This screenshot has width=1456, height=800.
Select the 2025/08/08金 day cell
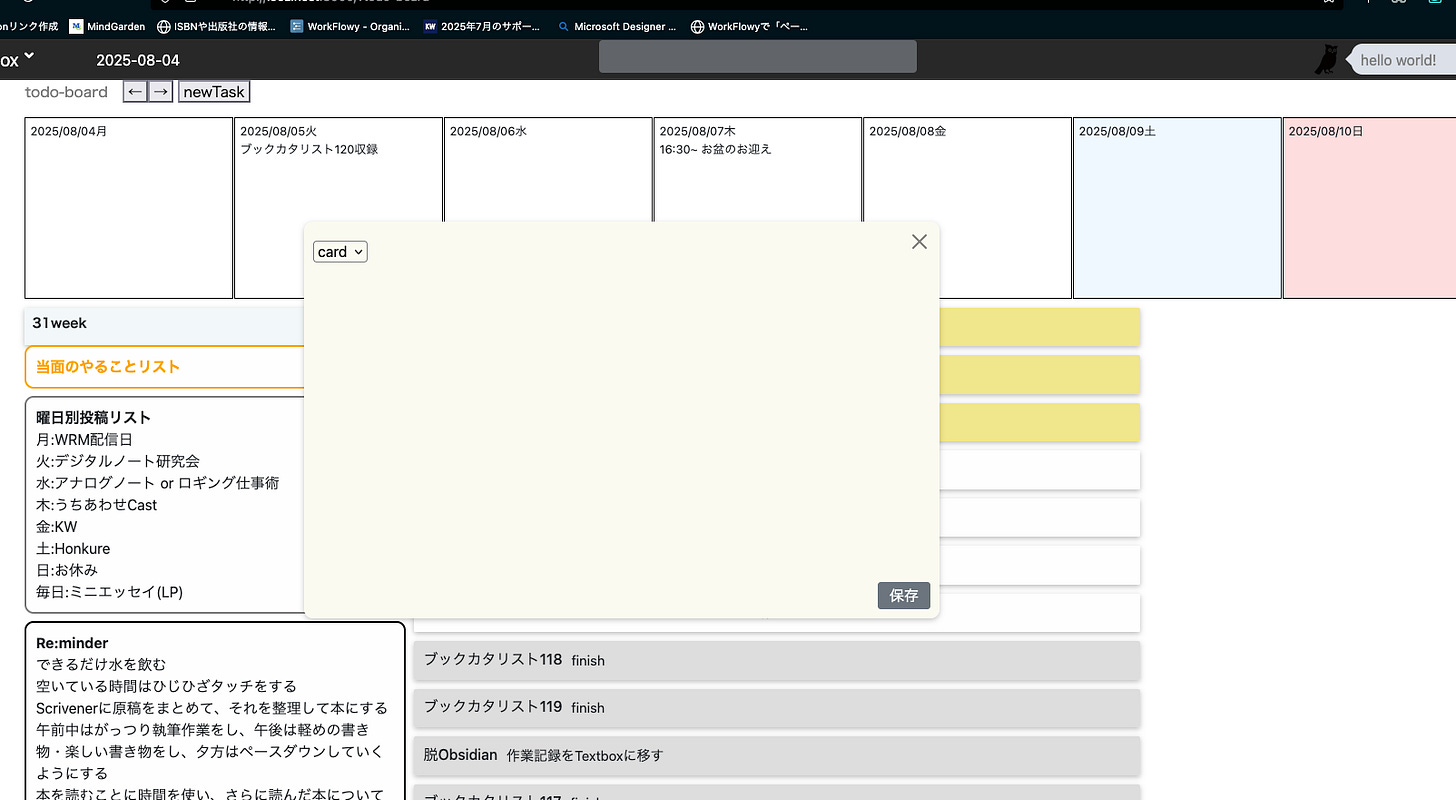coord(968,208)
